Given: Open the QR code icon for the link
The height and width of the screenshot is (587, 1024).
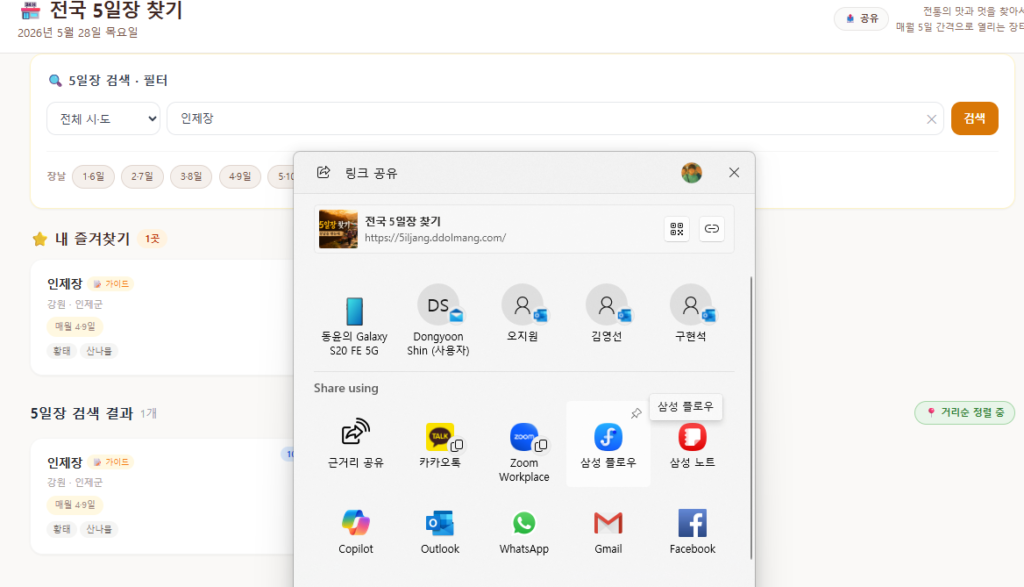Looking at the screenshot, I should click(677, 229).
